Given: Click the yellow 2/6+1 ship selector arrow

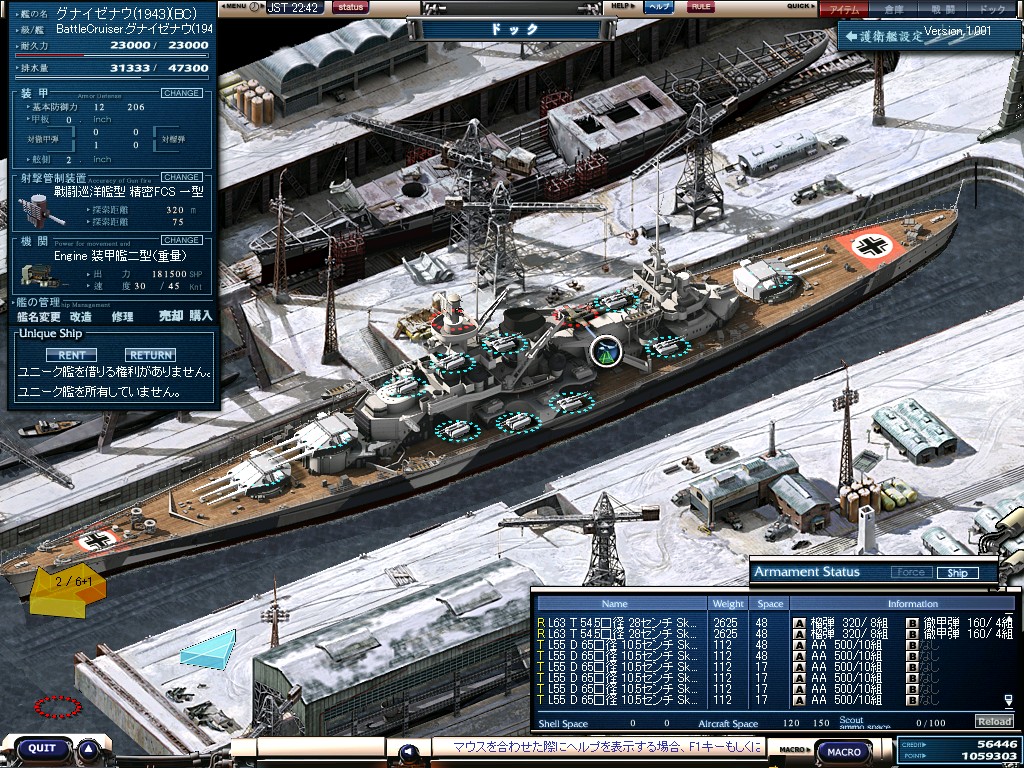Looking at the screenshot, I should click(x=67, y=590).
